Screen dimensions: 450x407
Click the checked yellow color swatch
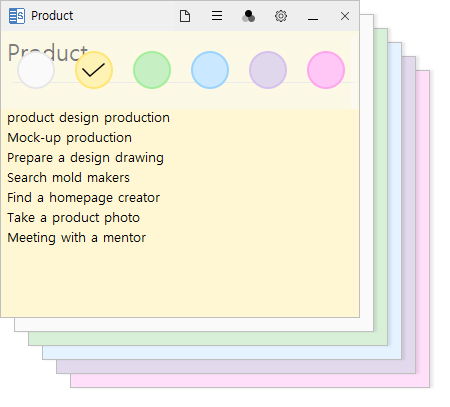point(94,70)
